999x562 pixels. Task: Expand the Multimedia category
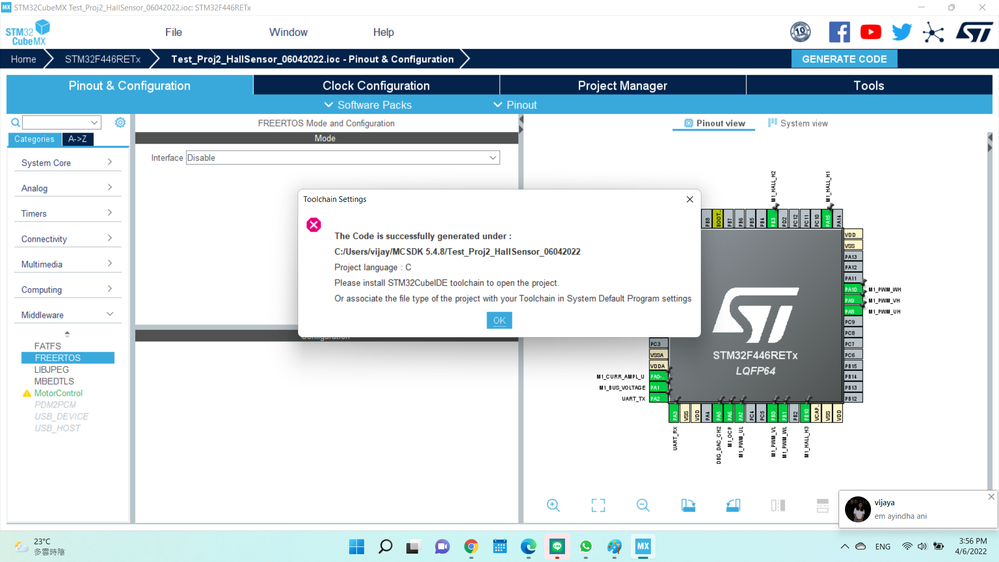click(66, 264)
